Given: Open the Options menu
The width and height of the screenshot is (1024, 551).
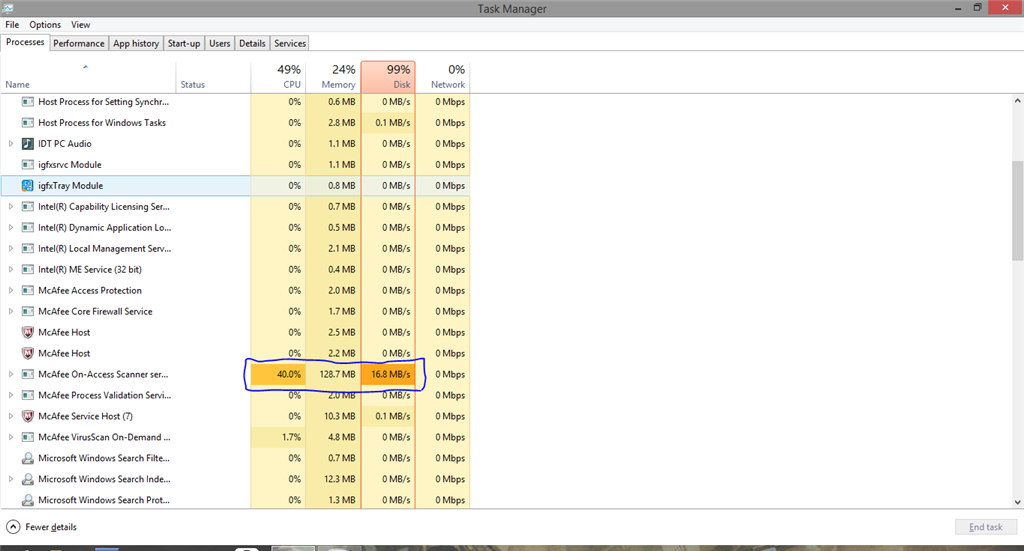Looking at the screenshot, I should coord(45,25).
